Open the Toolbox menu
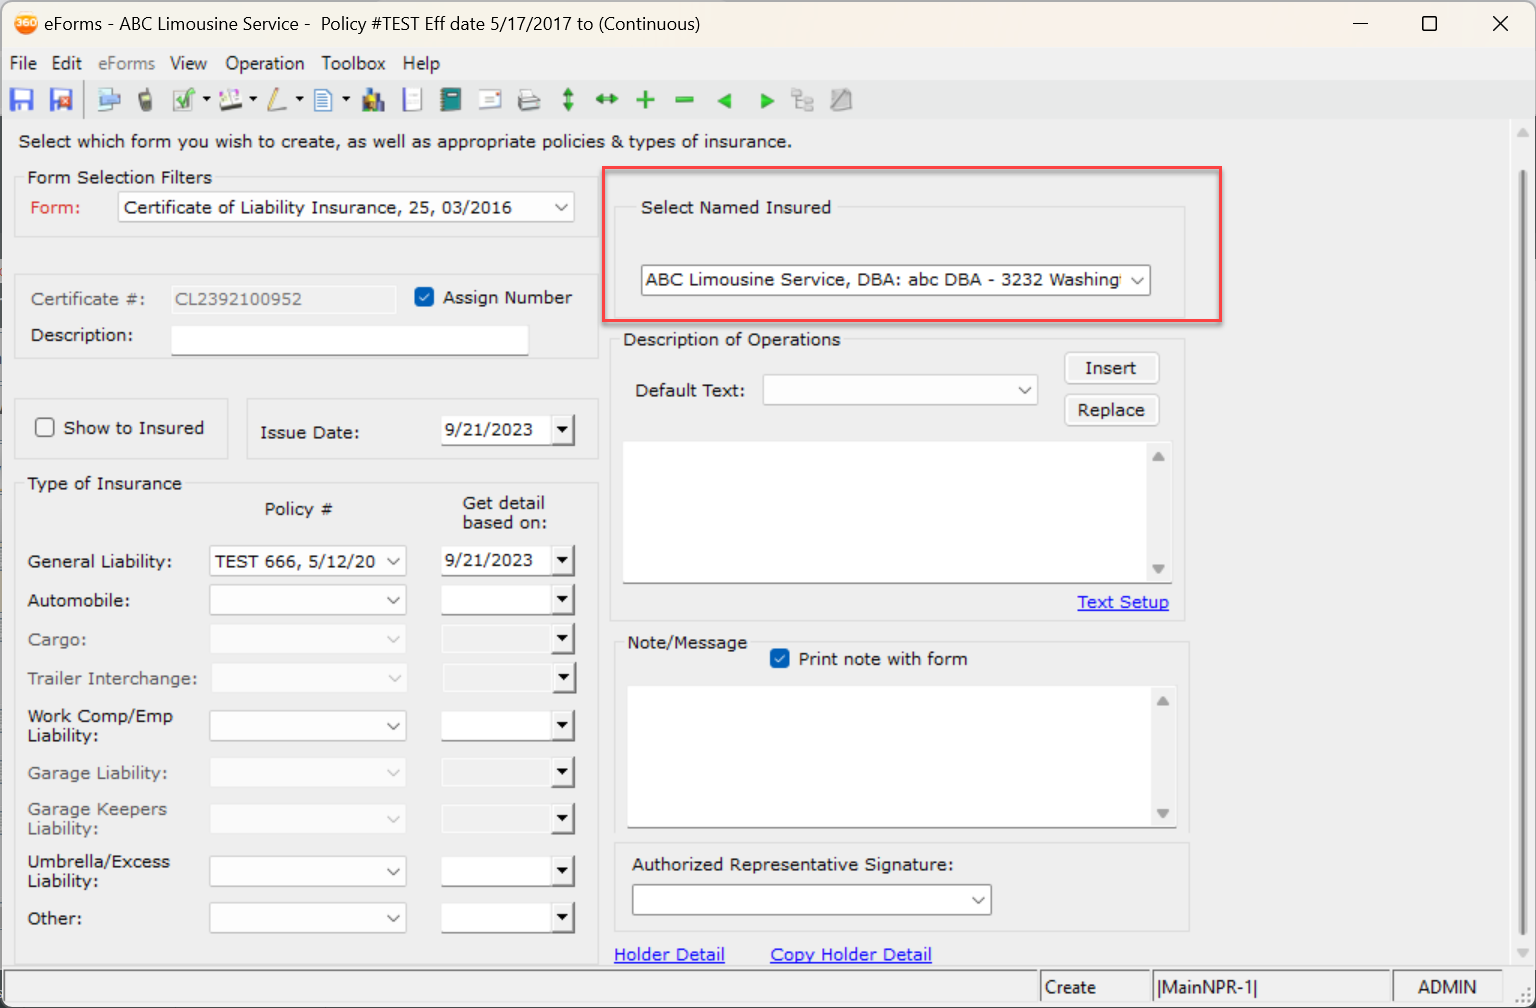The height and width of the screenshot is (1008, 1536). 353,63
